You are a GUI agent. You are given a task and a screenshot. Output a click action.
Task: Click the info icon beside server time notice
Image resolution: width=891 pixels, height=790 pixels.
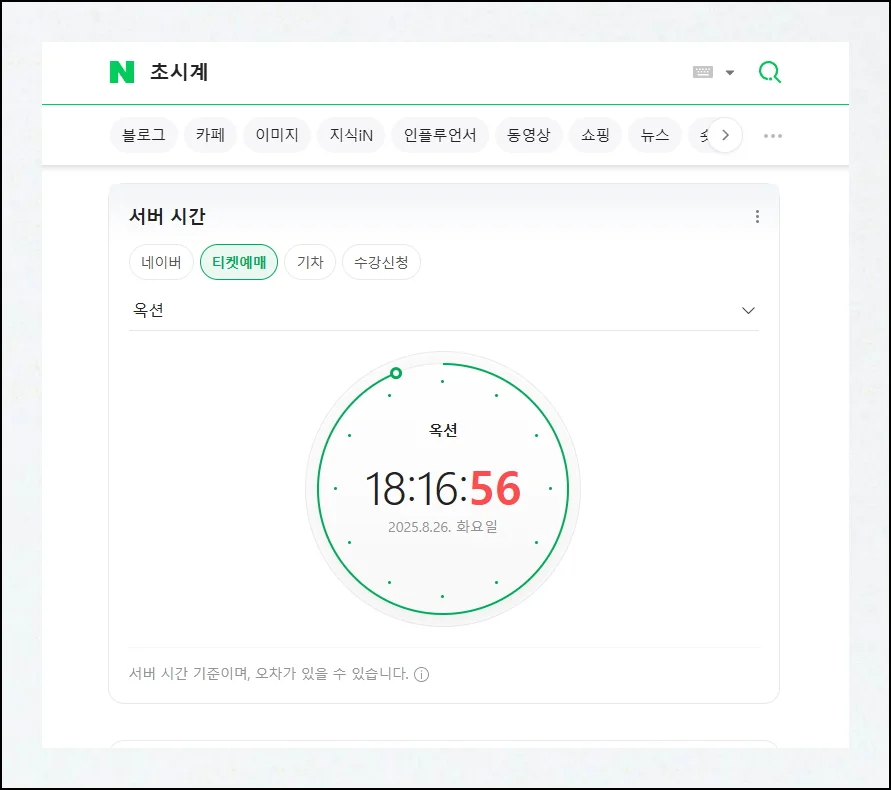pyautogui.click(x=421, y=674)
